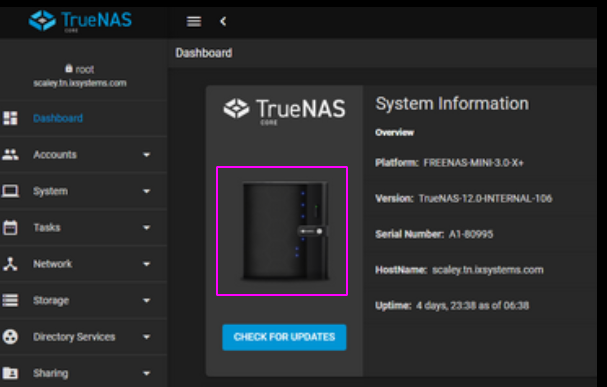
Task: Click the lock icon beside root
Action: coord(69,68)
